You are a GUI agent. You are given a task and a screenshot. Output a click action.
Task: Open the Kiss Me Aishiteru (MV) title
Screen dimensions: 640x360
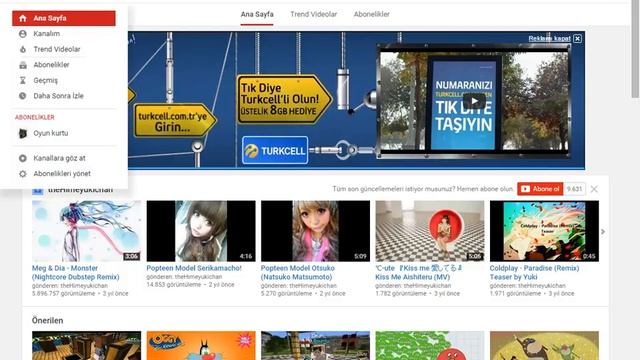419,272
